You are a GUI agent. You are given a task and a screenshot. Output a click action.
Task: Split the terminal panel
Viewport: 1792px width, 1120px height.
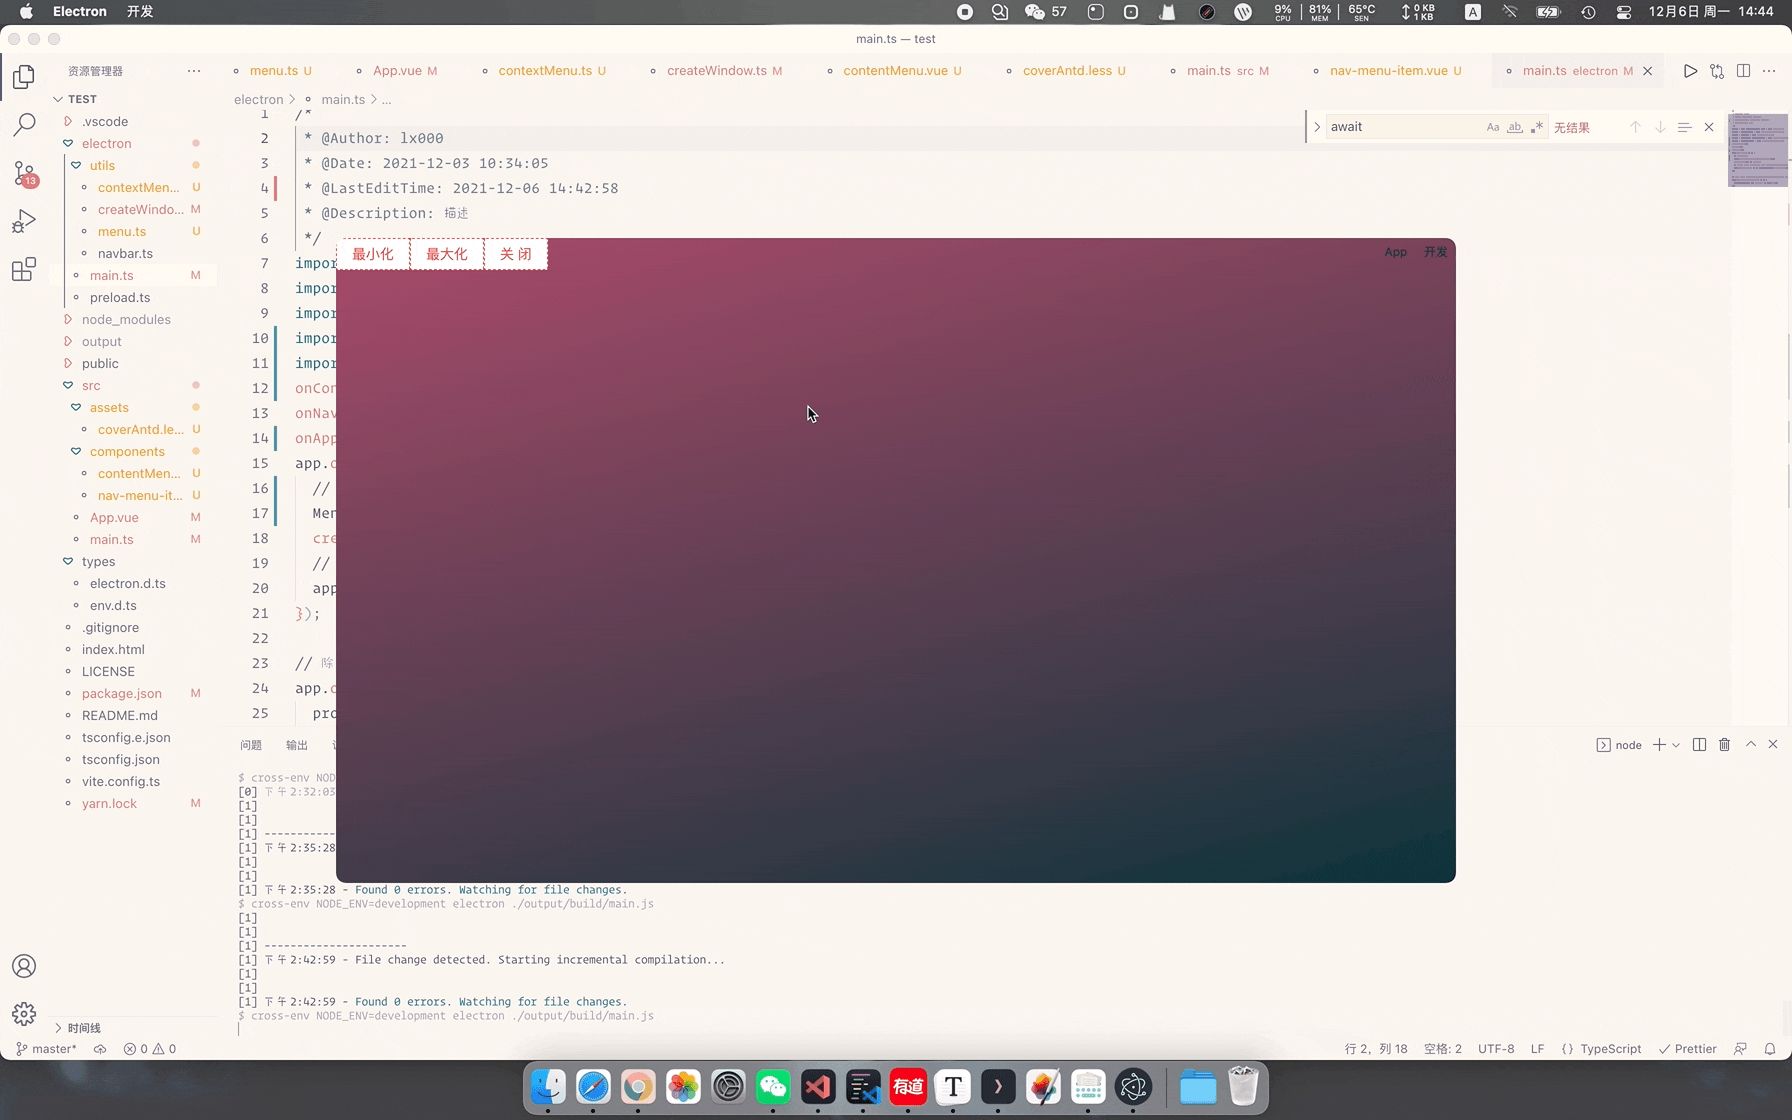(x=1699, y=745)
